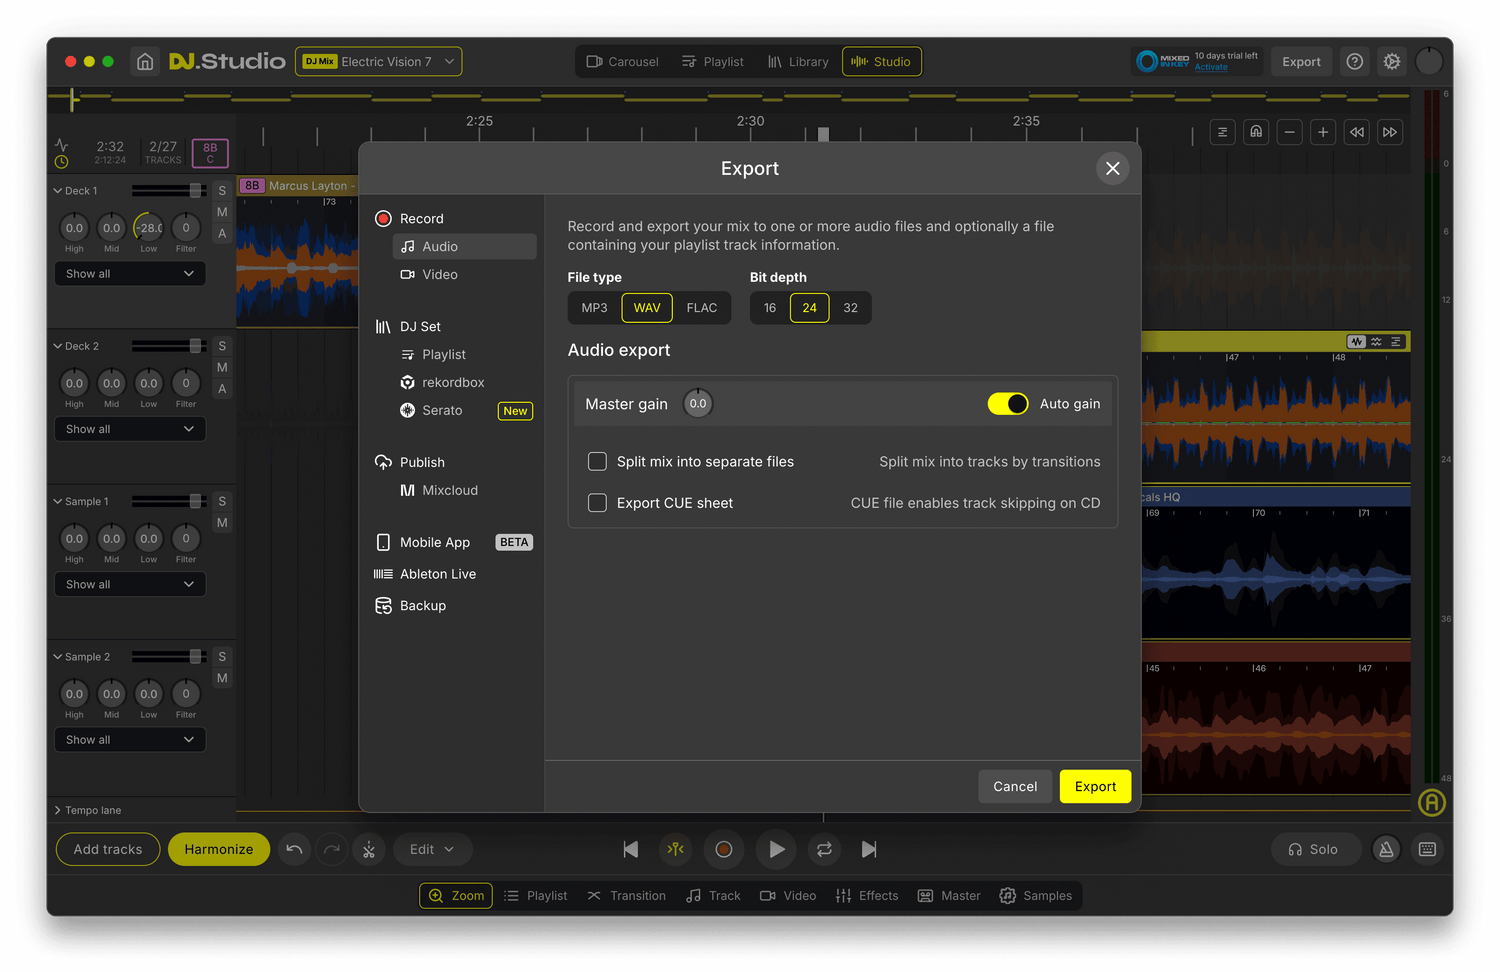Click the undo arrow icon
The image size is (1500, 972).
pos(294,849)
